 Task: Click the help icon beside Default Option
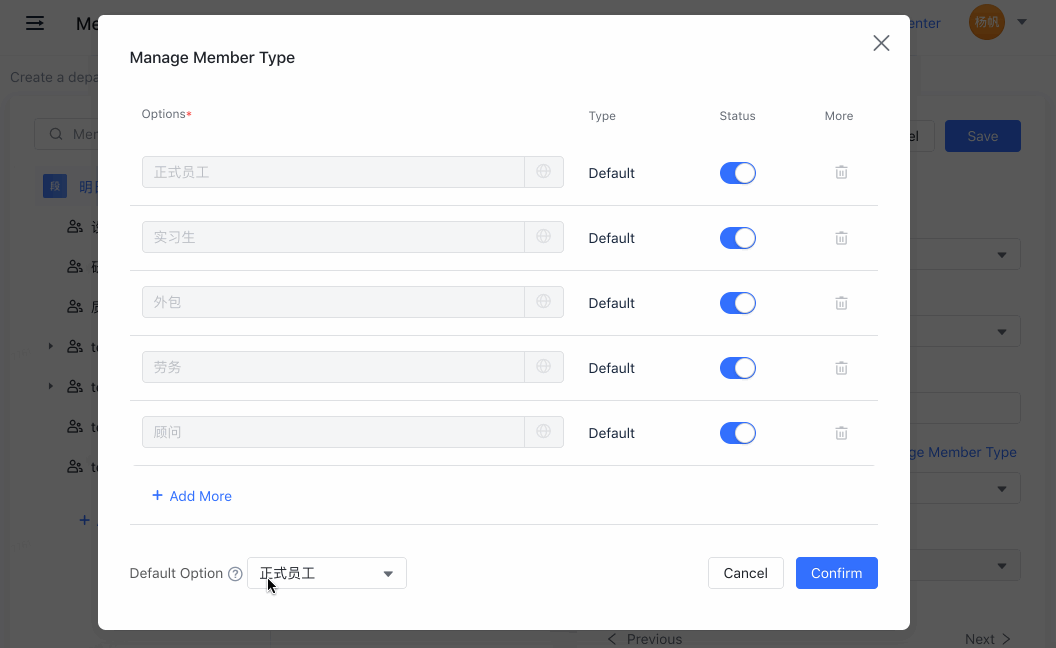pyautogui.click(x=235, y=573)
